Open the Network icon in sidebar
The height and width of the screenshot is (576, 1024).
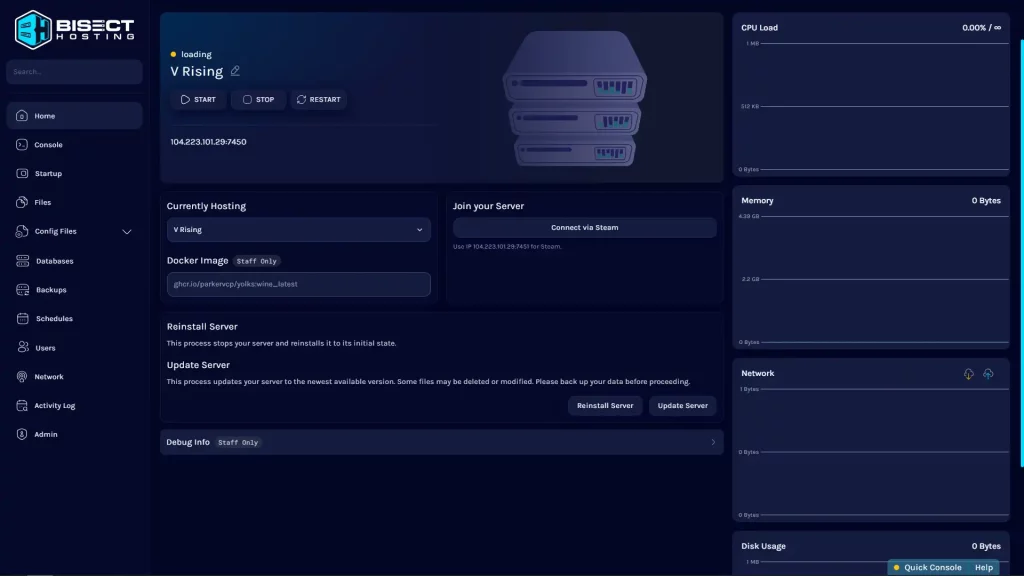(x=22, y=376)
